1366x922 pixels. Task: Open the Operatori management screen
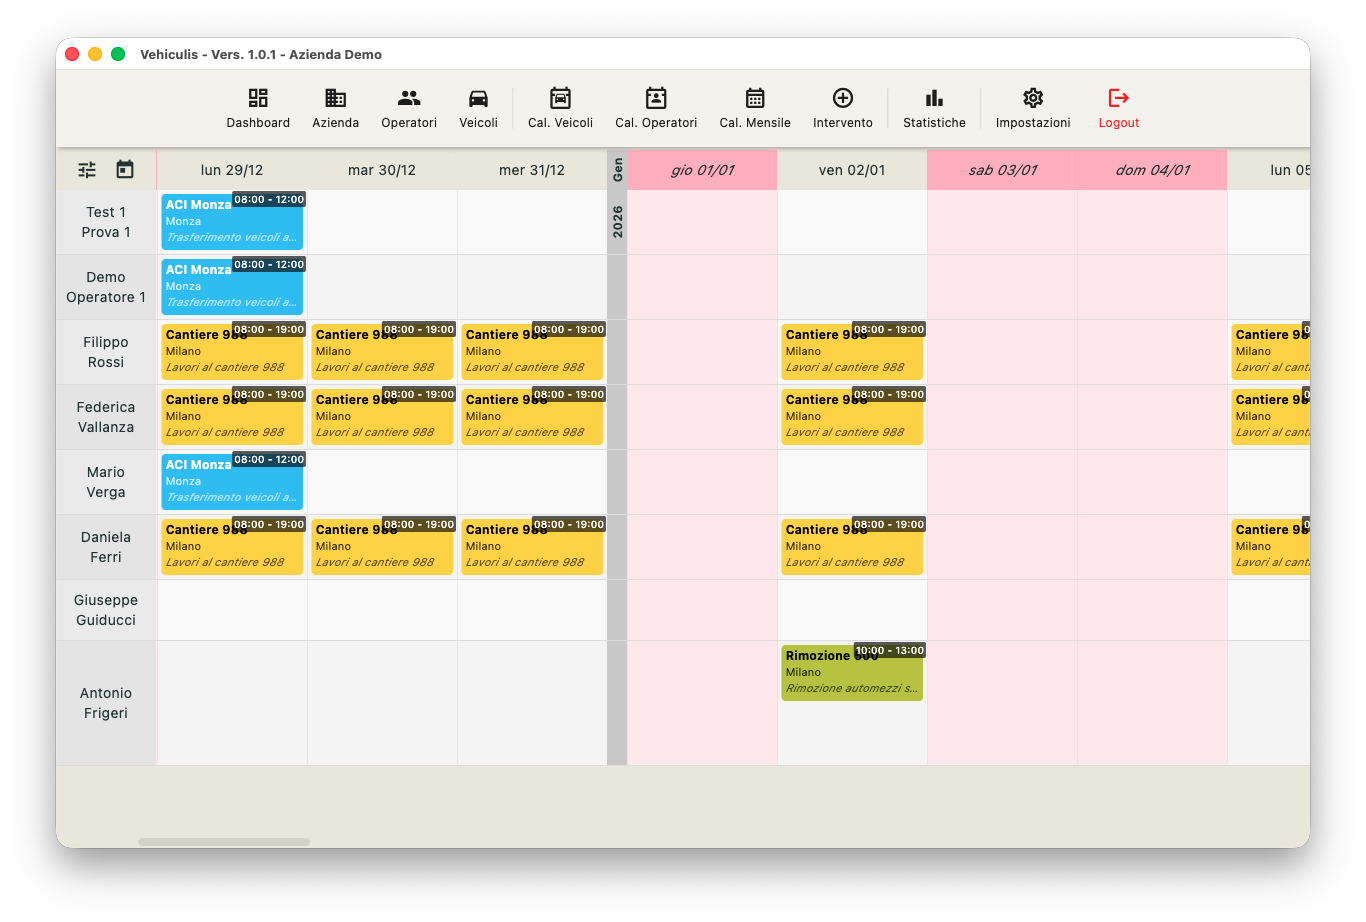click(x=408, y=108)
